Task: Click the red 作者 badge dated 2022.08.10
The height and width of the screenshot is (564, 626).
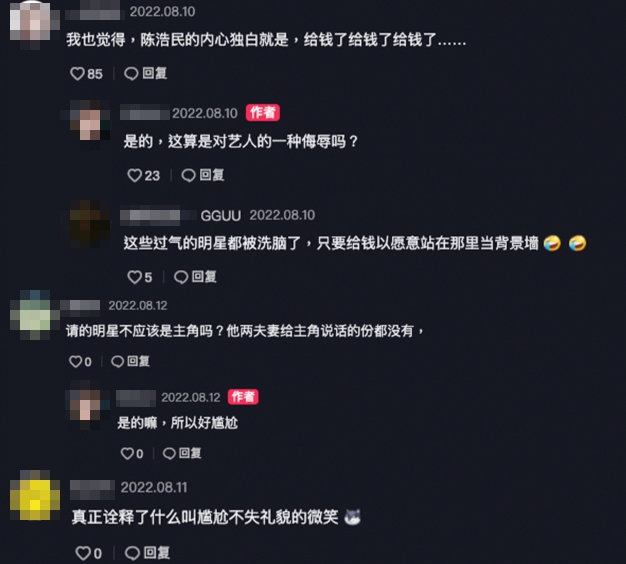Action: pos(263,113)
